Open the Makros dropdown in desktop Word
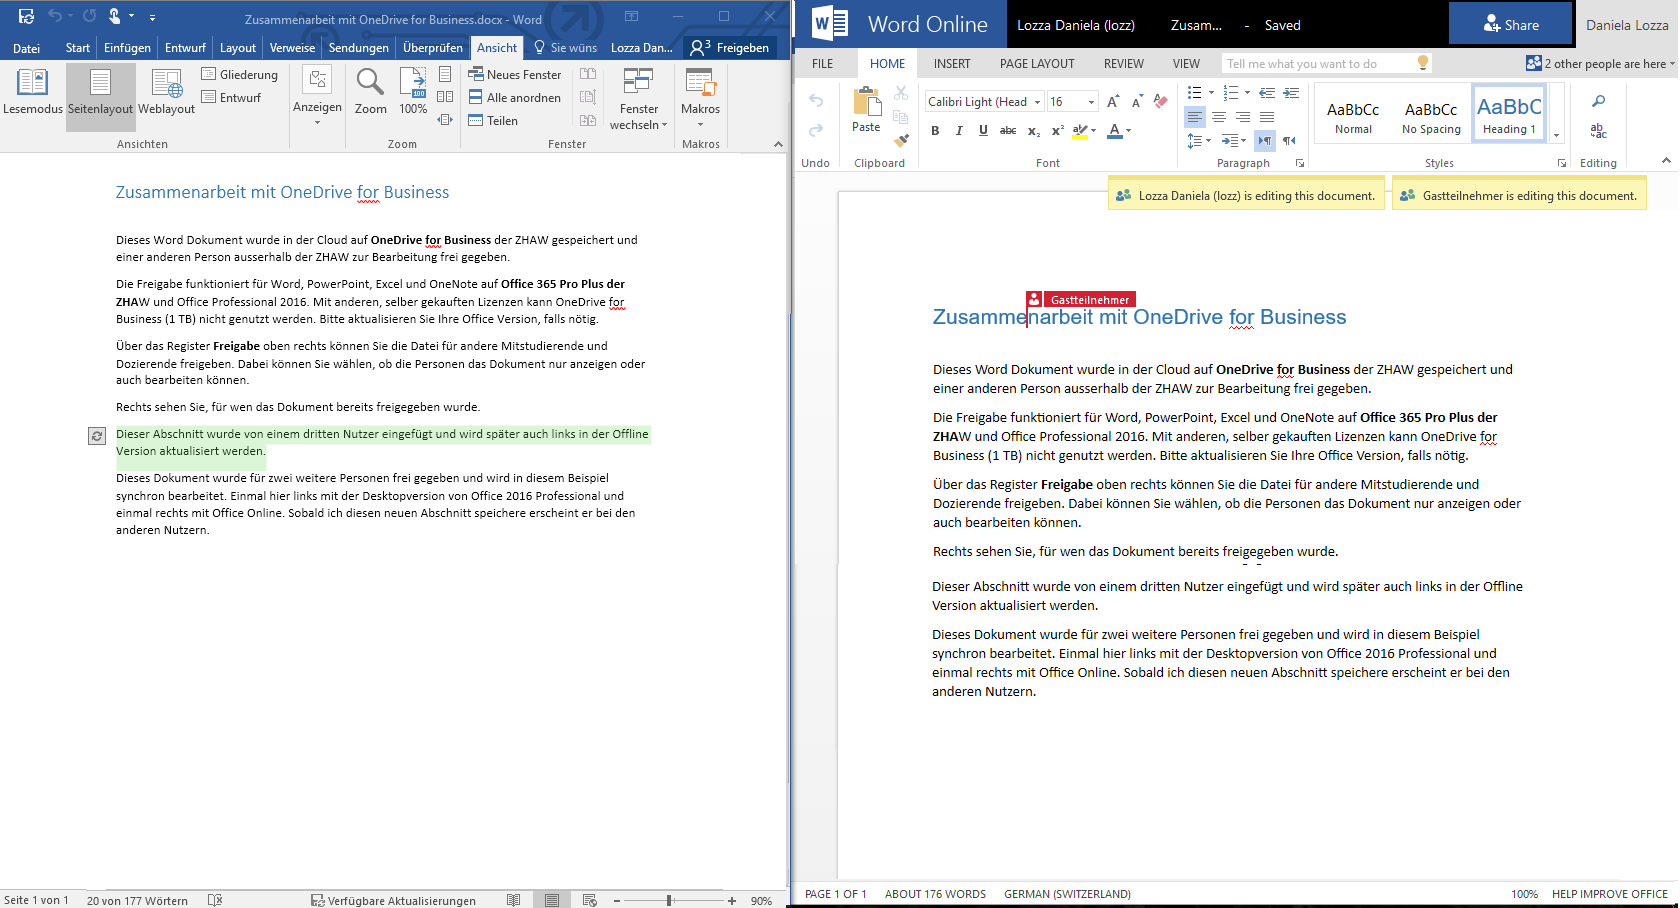The image size is (1680, 908). [x=700, y=98]
